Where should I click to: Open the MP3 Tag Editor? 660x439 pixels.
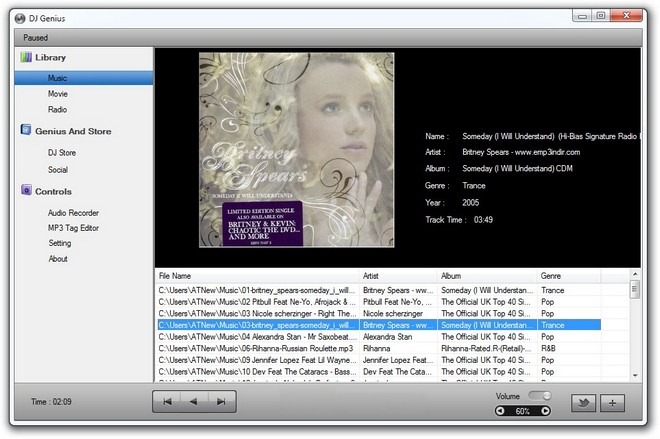[x=73, y=228]
